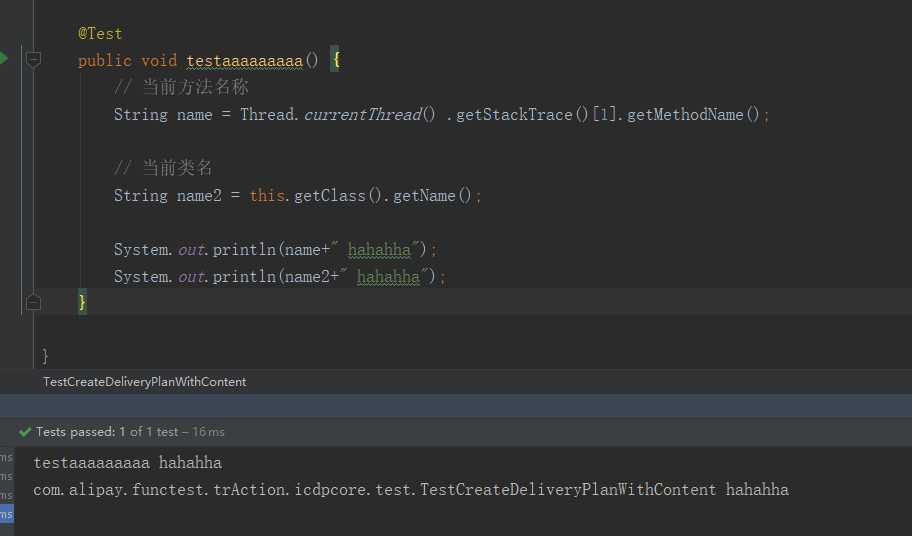Click the @Test annotation

[x=100, y=34]
